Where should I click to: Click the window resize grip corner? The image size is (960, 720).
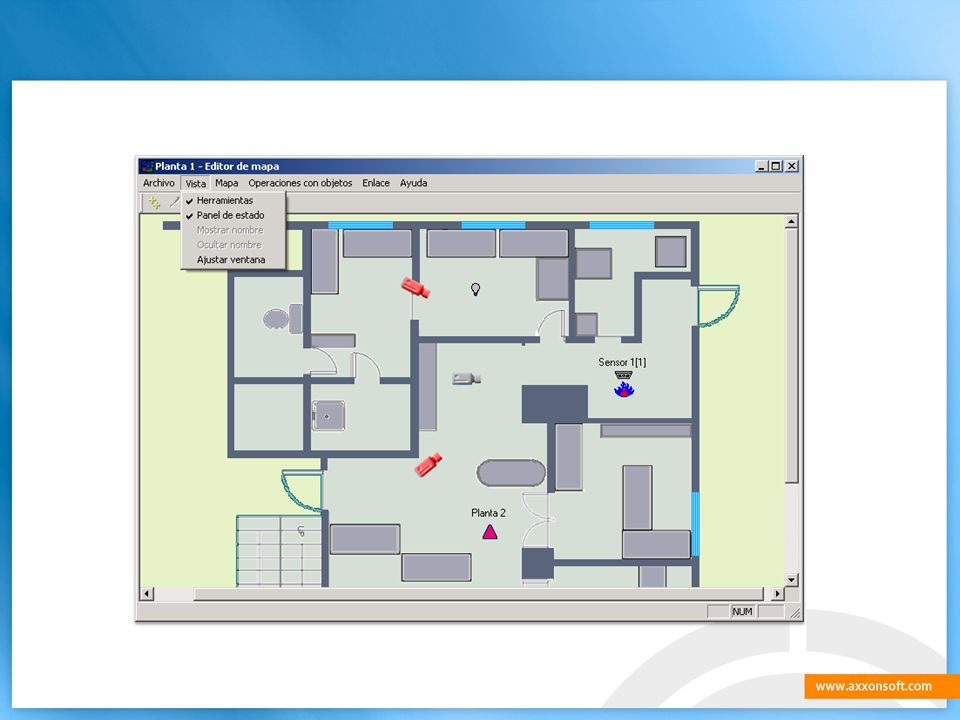(x=795, y=613)
